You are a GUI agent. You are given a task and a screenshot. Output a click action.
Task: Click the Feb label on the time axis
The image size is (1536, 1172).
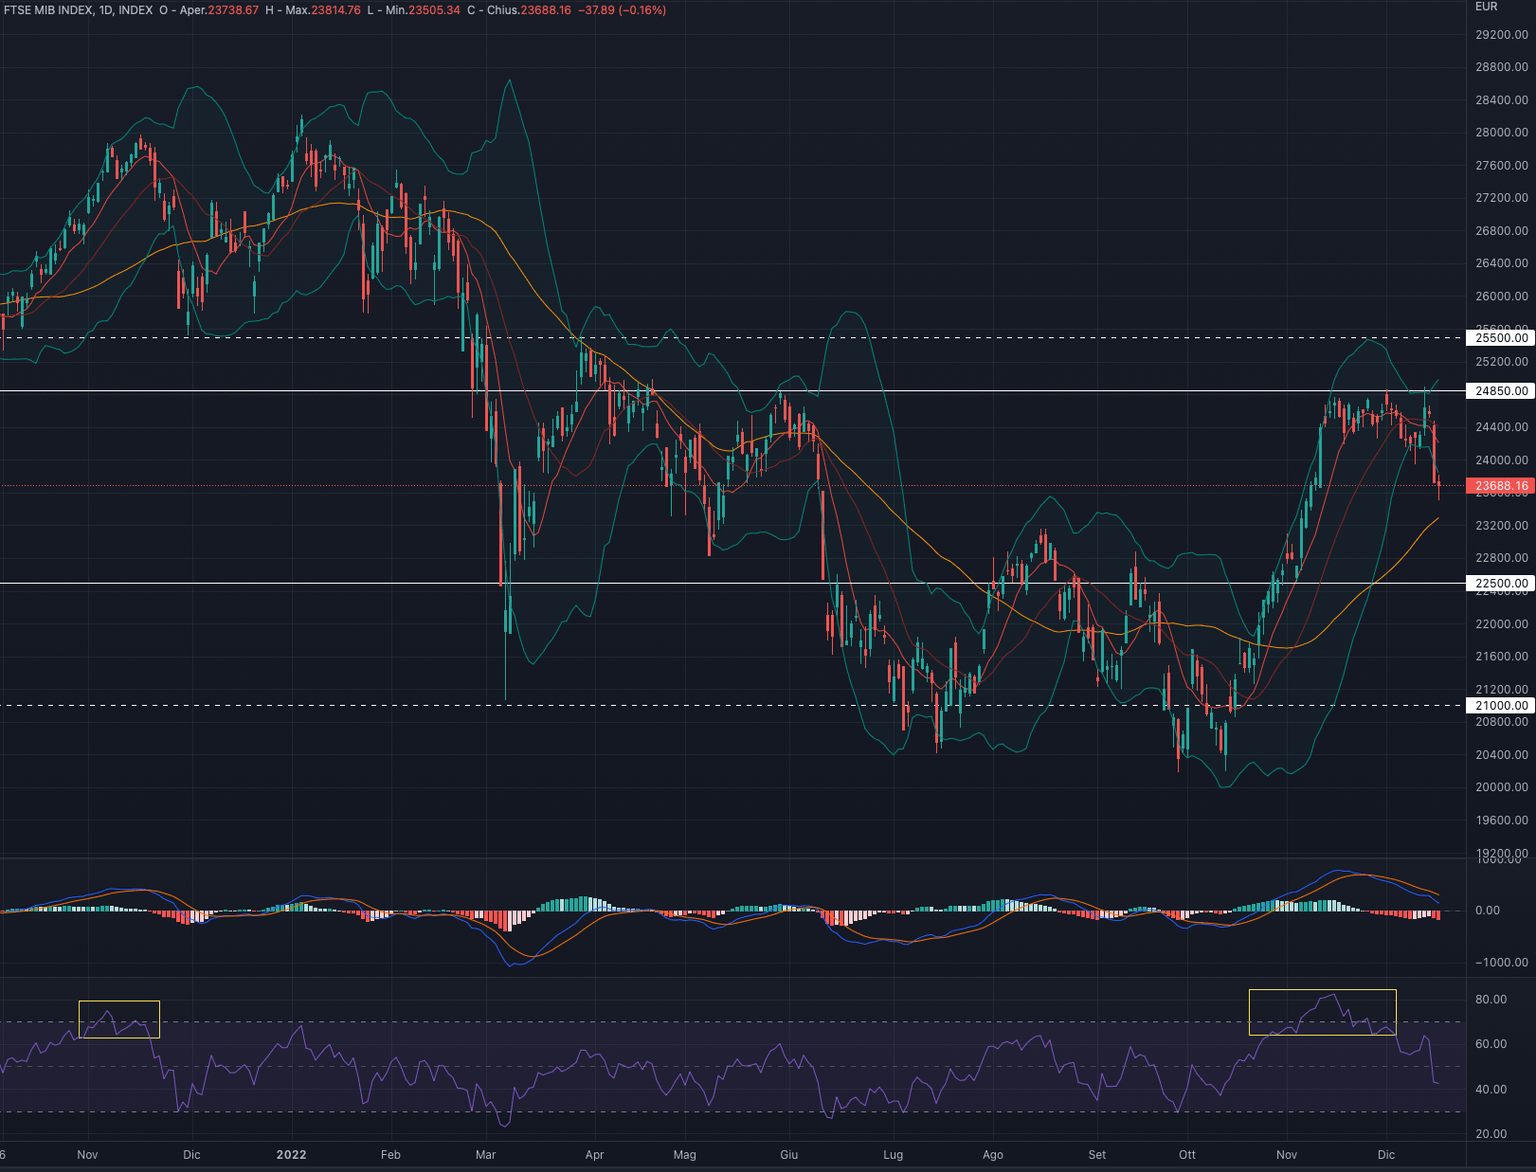[x=390, y=1155]
